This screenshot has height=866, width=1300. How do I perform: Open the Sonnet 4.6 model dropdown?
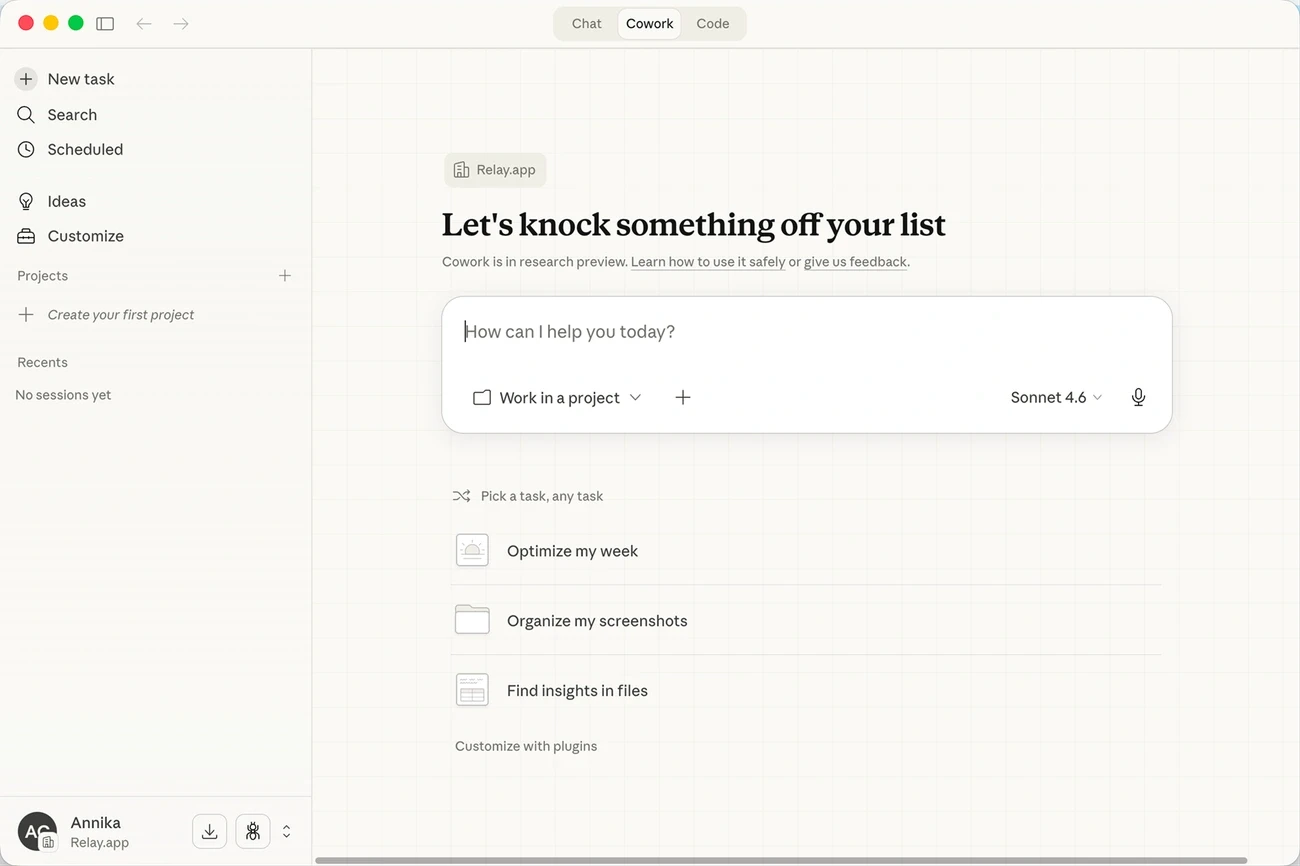click(x=1056, y=397)
